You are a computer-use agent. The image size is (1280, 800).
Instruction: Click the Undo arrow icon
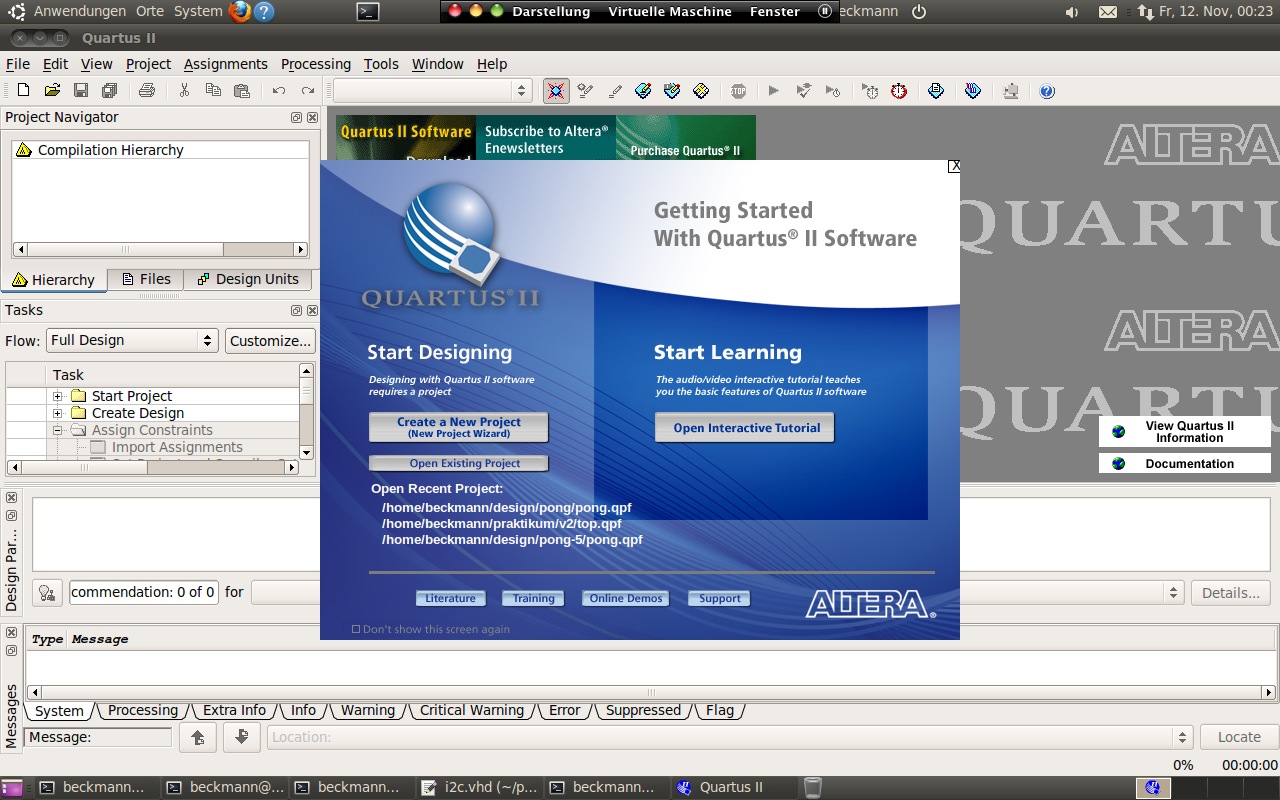coord(279,91)
